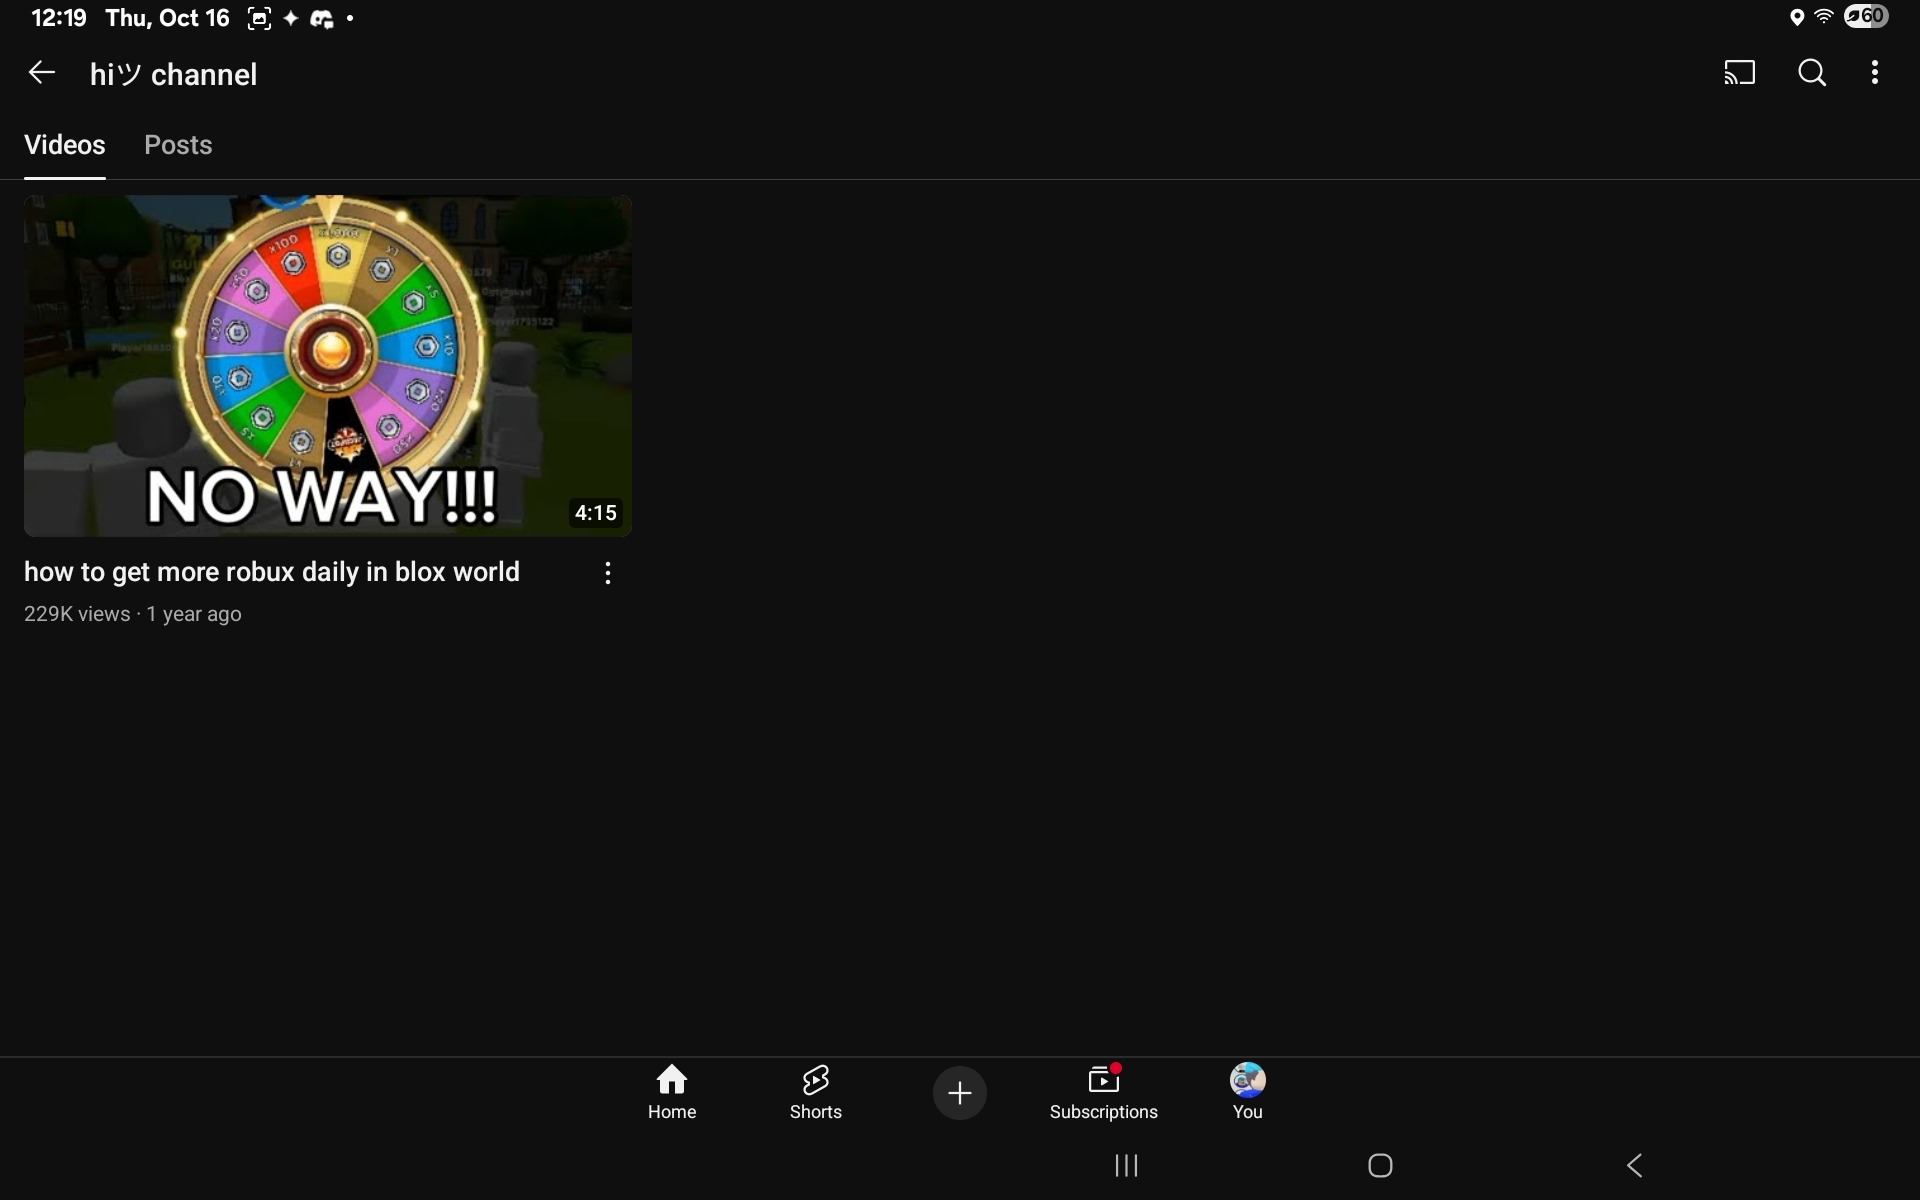
Task: Tap the plus Create button
Action: pyautogui.click(x=959, y=1092)
